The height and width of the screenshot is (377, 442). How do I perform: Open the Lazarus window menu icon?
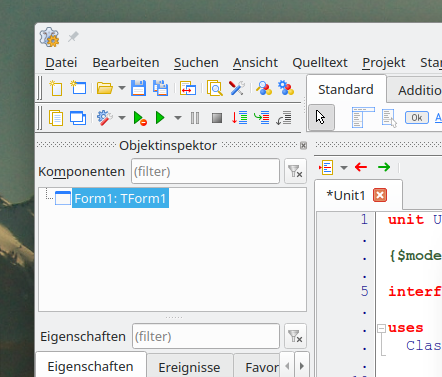click(x=49, y=37)
